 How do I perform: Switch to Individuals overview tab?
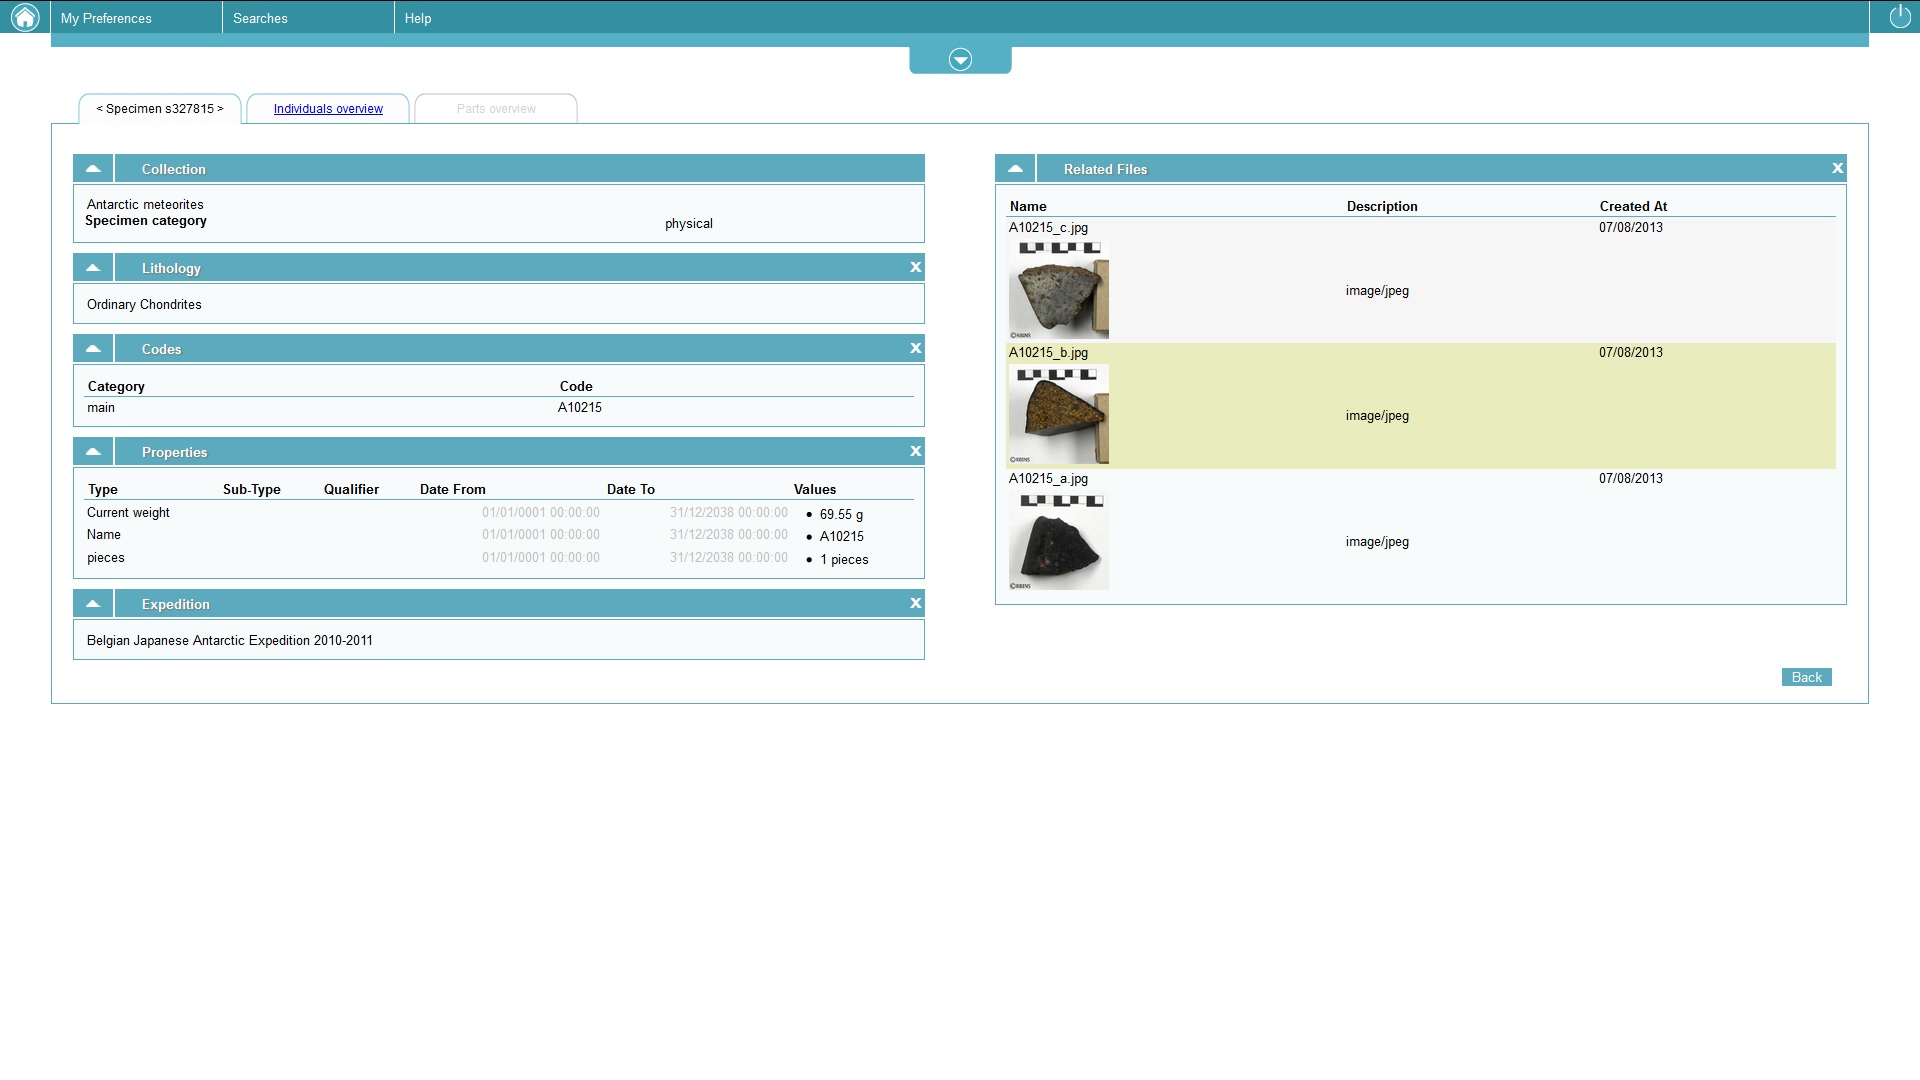328,109
